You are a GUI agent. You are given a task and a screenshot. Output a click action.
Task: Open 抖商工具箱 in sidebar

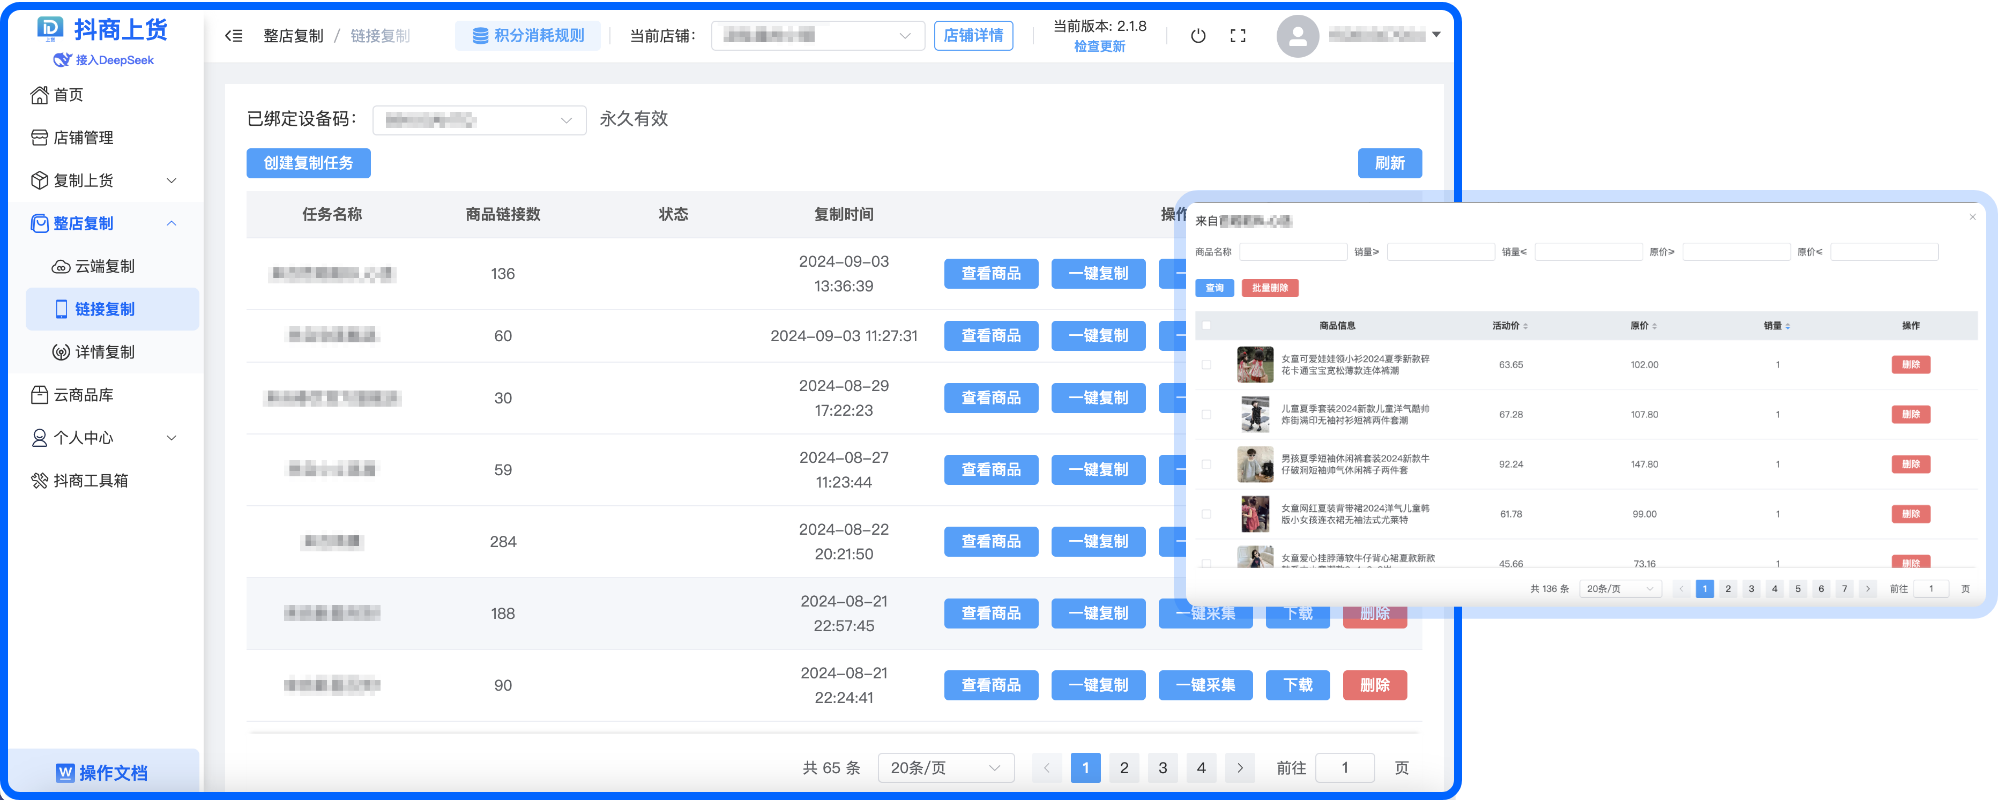(x=90, y=481)
